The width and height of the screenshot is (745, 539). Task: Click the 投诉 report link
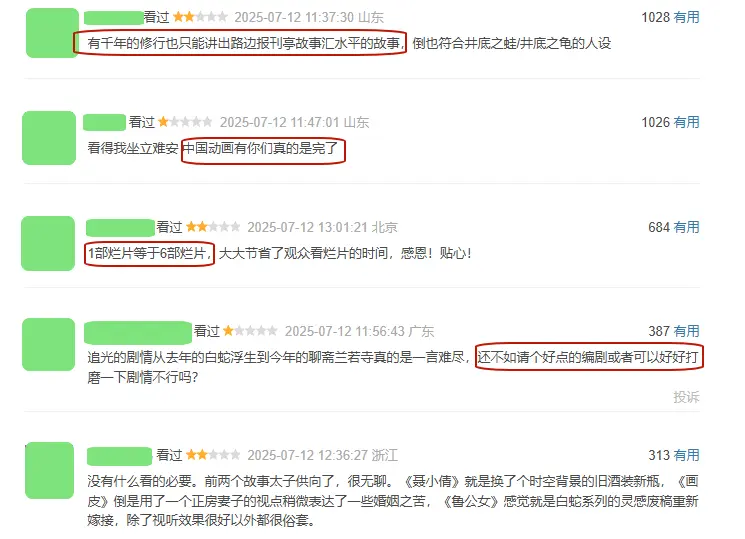point(686,397)
